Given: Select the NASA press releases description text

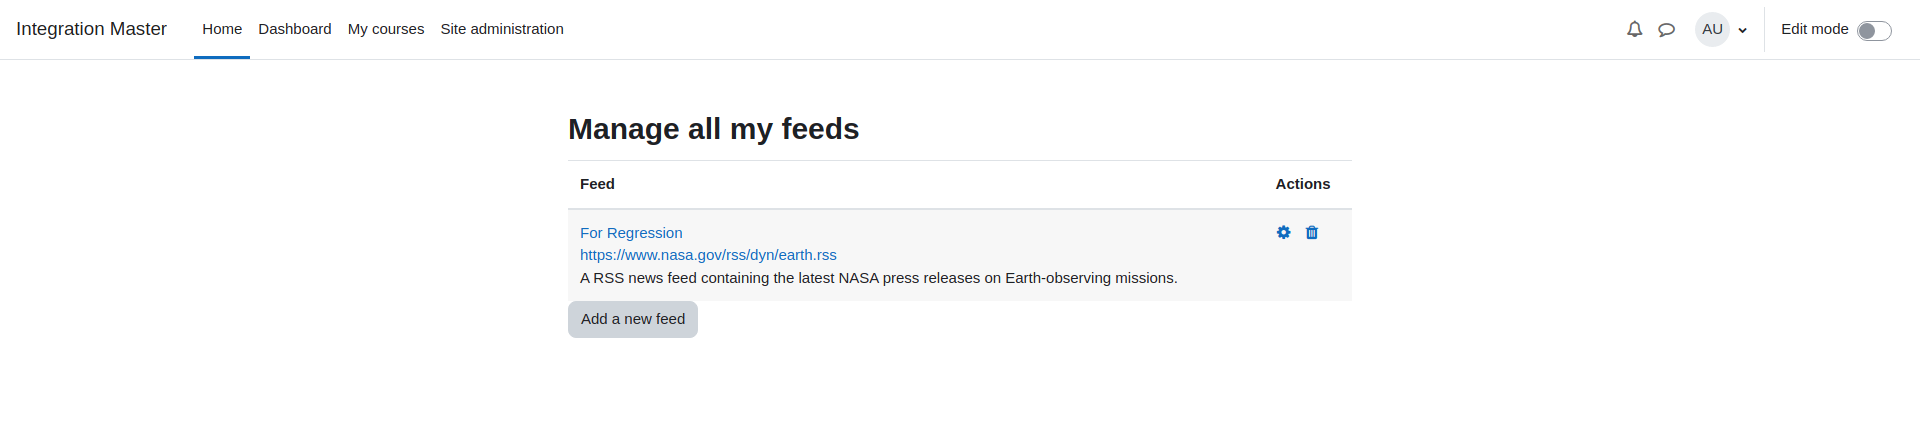Looking at the screenshot, I should 879,278.
